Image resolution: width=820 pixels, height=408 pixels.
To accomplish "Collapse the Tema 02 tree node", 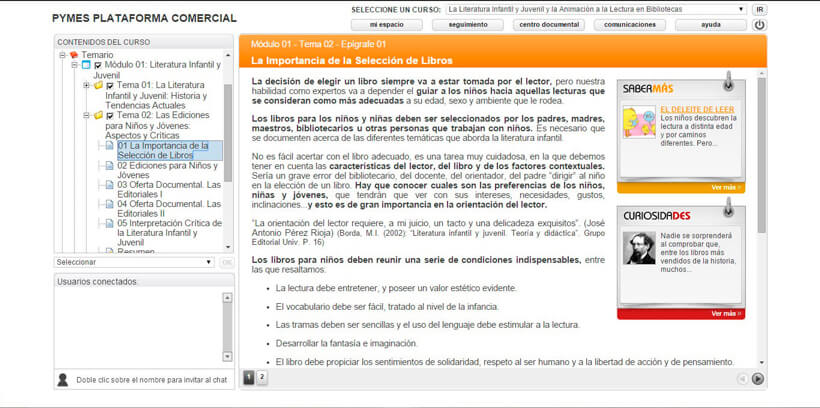I will click(86, 115).
